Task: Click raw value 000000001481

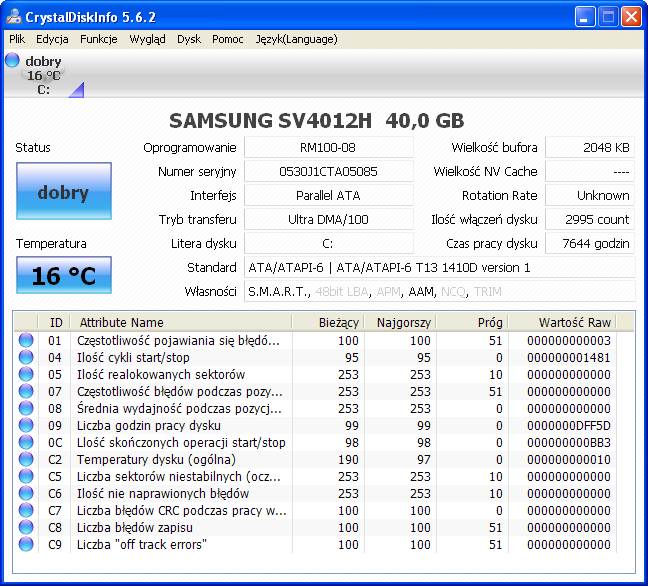Action: tap(569, 357)
